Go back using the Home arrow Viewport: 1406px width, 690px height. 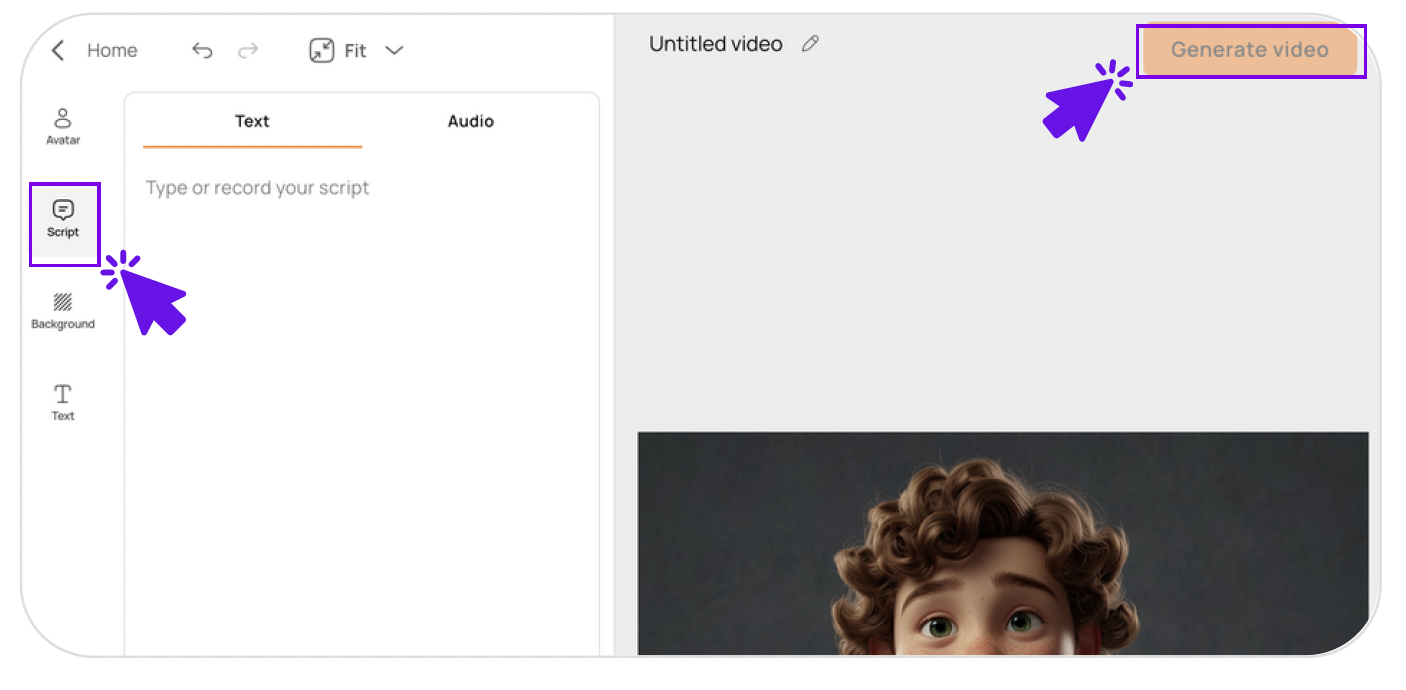pyautogui.click(x=58, y=50)
